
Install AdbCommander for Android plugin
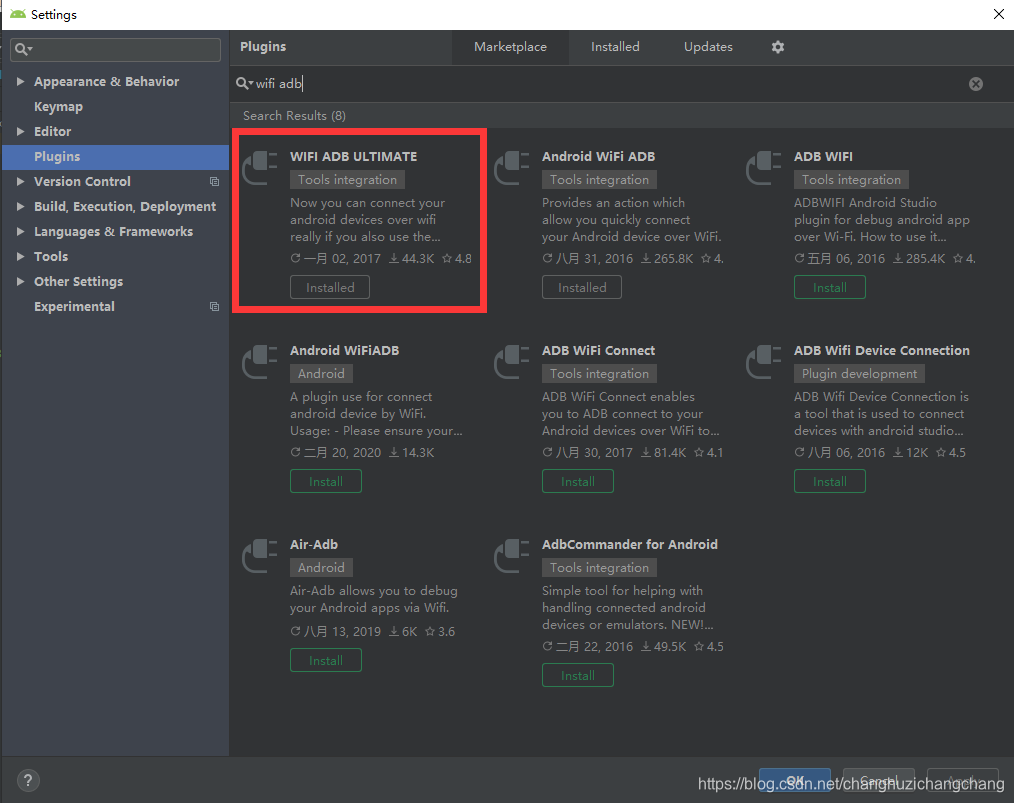[577, 675]
